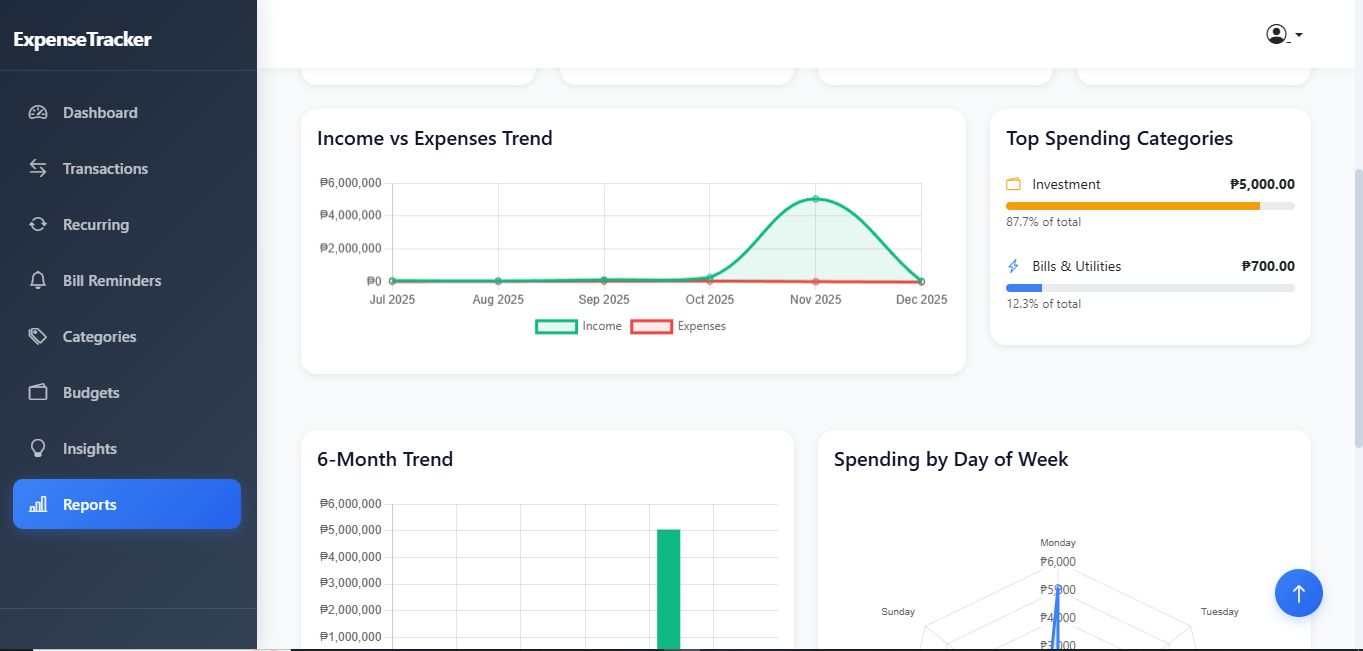Click the Investment category wallet icon

tap(1013, 184)
